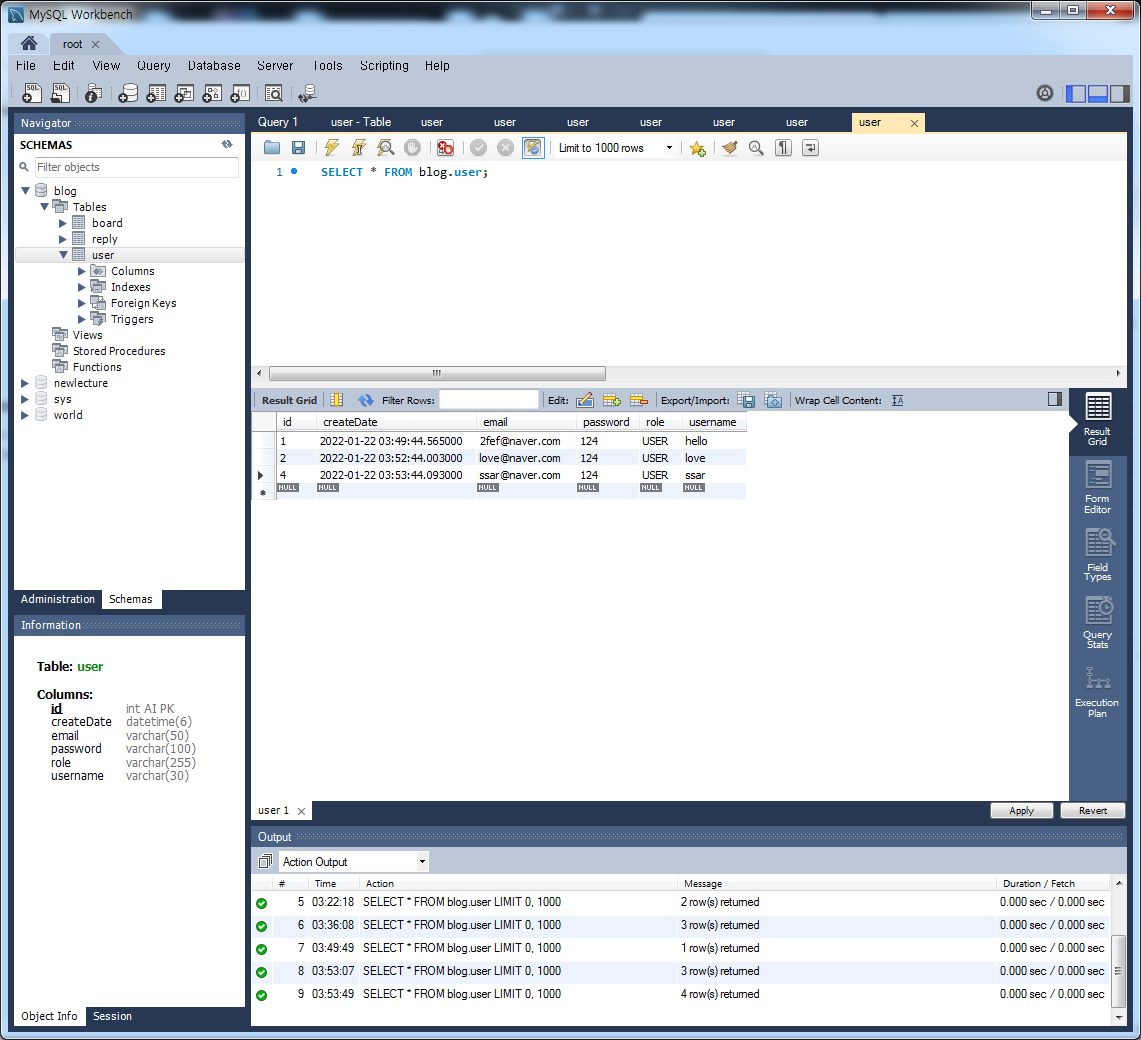Click the Rollback X icon
The image size is (1141, 1040).
[505, 148]
